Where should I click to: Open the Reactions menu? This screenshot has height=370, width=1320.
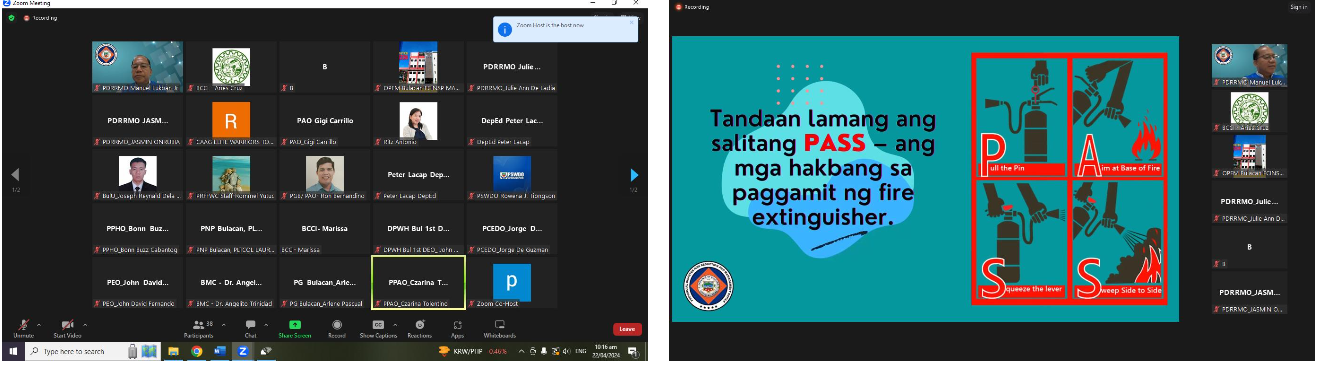(420, 328)
